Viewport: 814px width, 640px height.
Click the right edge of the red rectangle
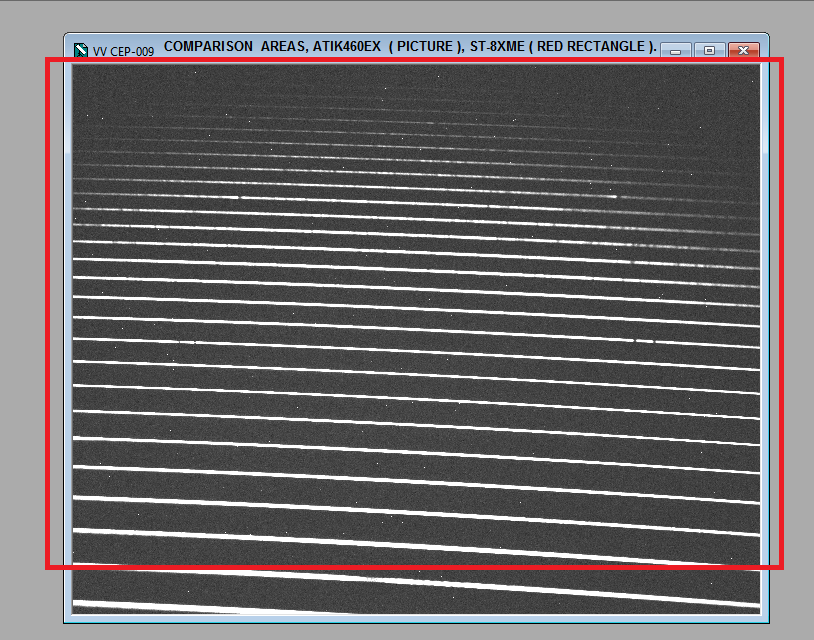click(780, 300)
